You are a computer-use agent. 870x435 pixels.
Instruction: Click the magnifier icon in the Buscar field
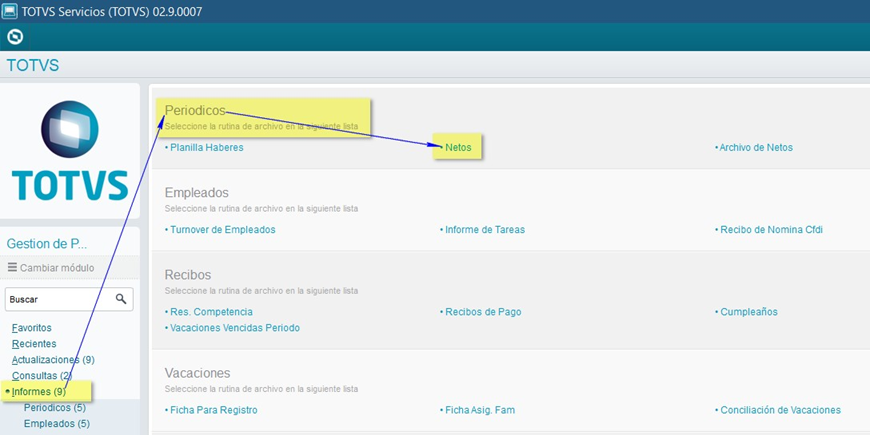click(121, 299)
